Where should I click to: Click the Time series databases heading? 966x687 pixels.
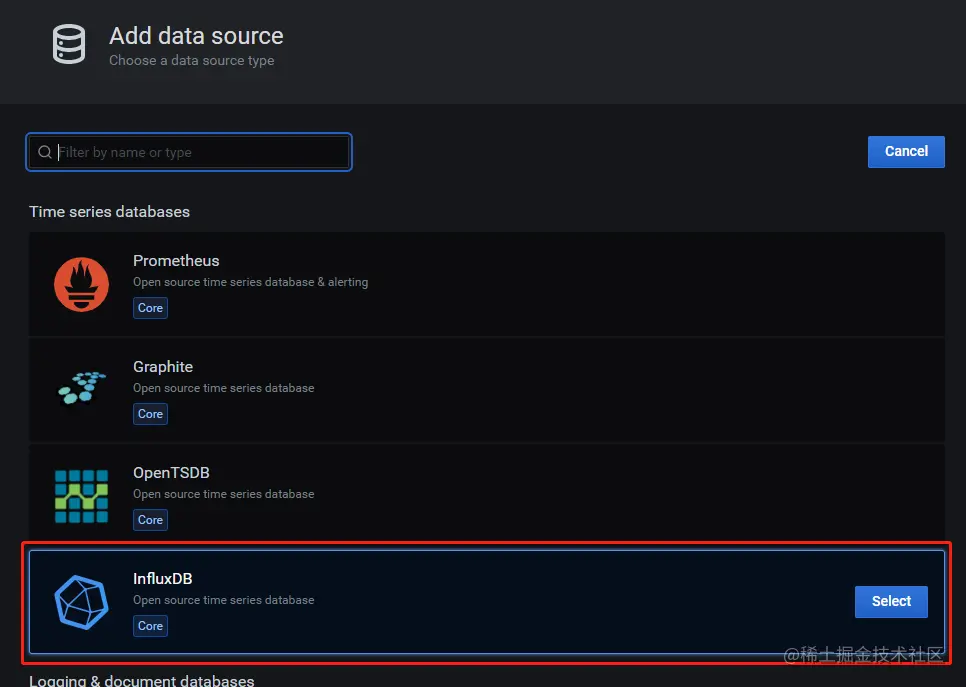click(x=109, y=212)
